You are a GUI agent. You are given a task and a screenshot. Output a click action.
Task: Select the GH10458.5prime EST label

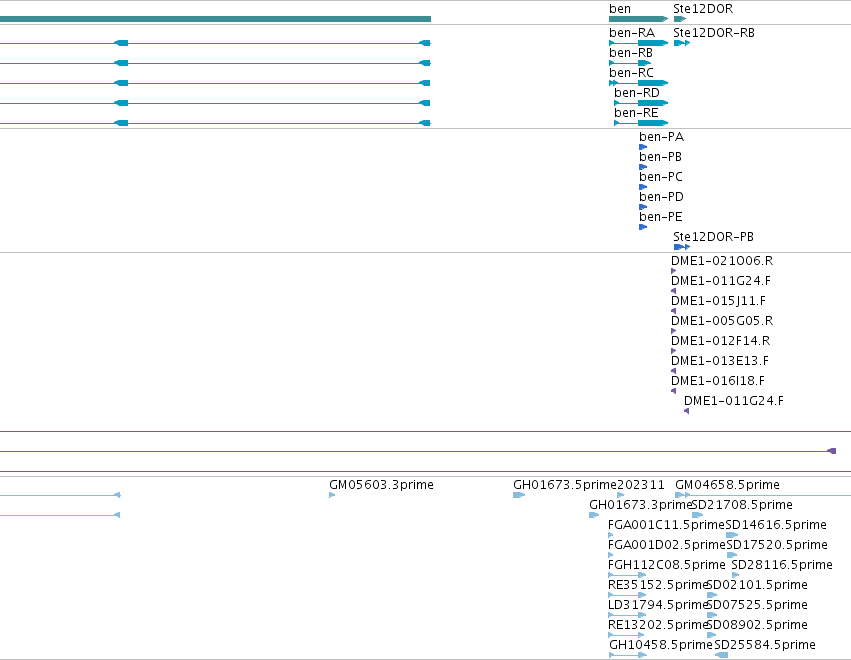661,645
